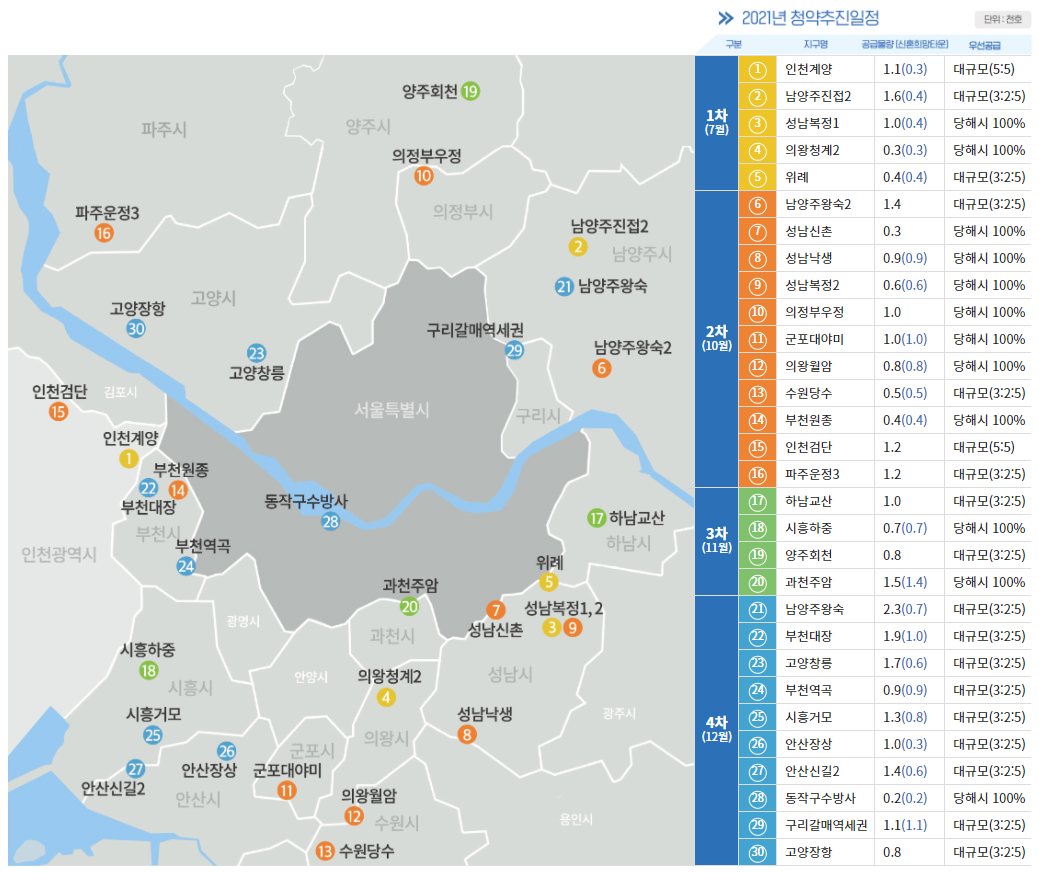Click the title '2021년 청약추진일정'
The image size is (1039, 873).
click(810, 18)
